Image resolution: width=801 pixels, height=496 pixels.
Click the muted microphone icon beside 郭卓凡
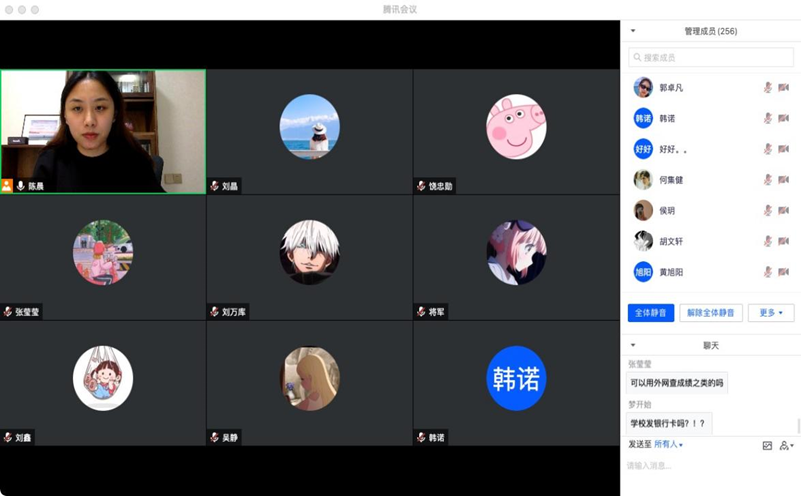click(767, 88)
